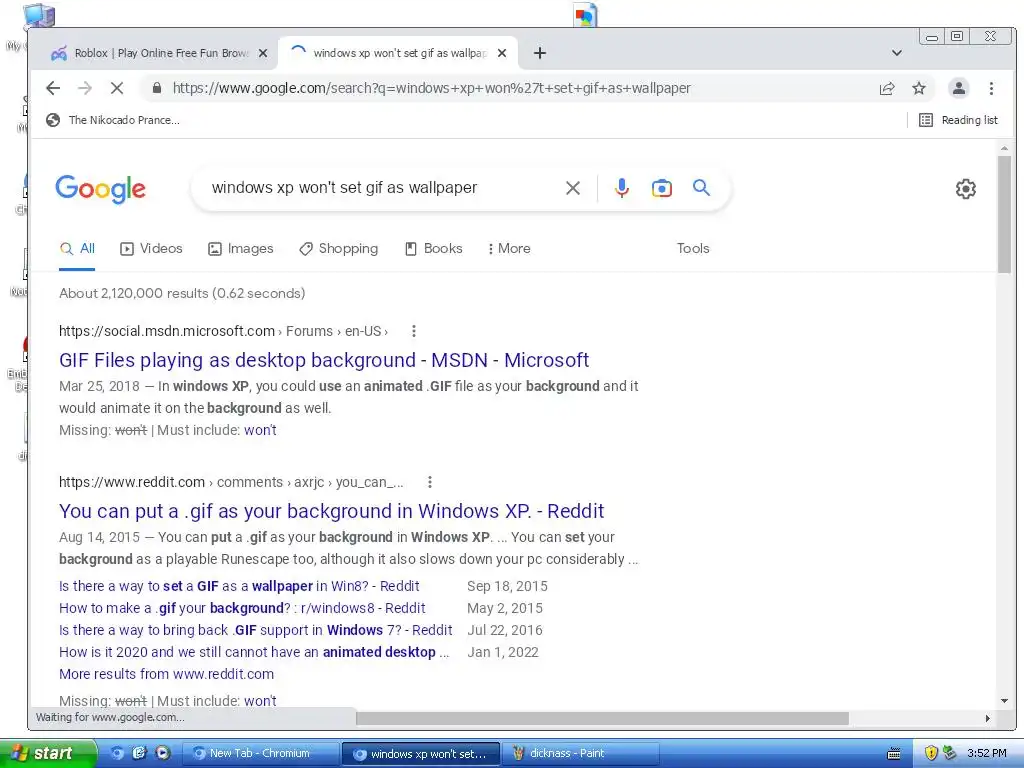
Task: Click into the Google search field
Action: (x=382, y=188)
